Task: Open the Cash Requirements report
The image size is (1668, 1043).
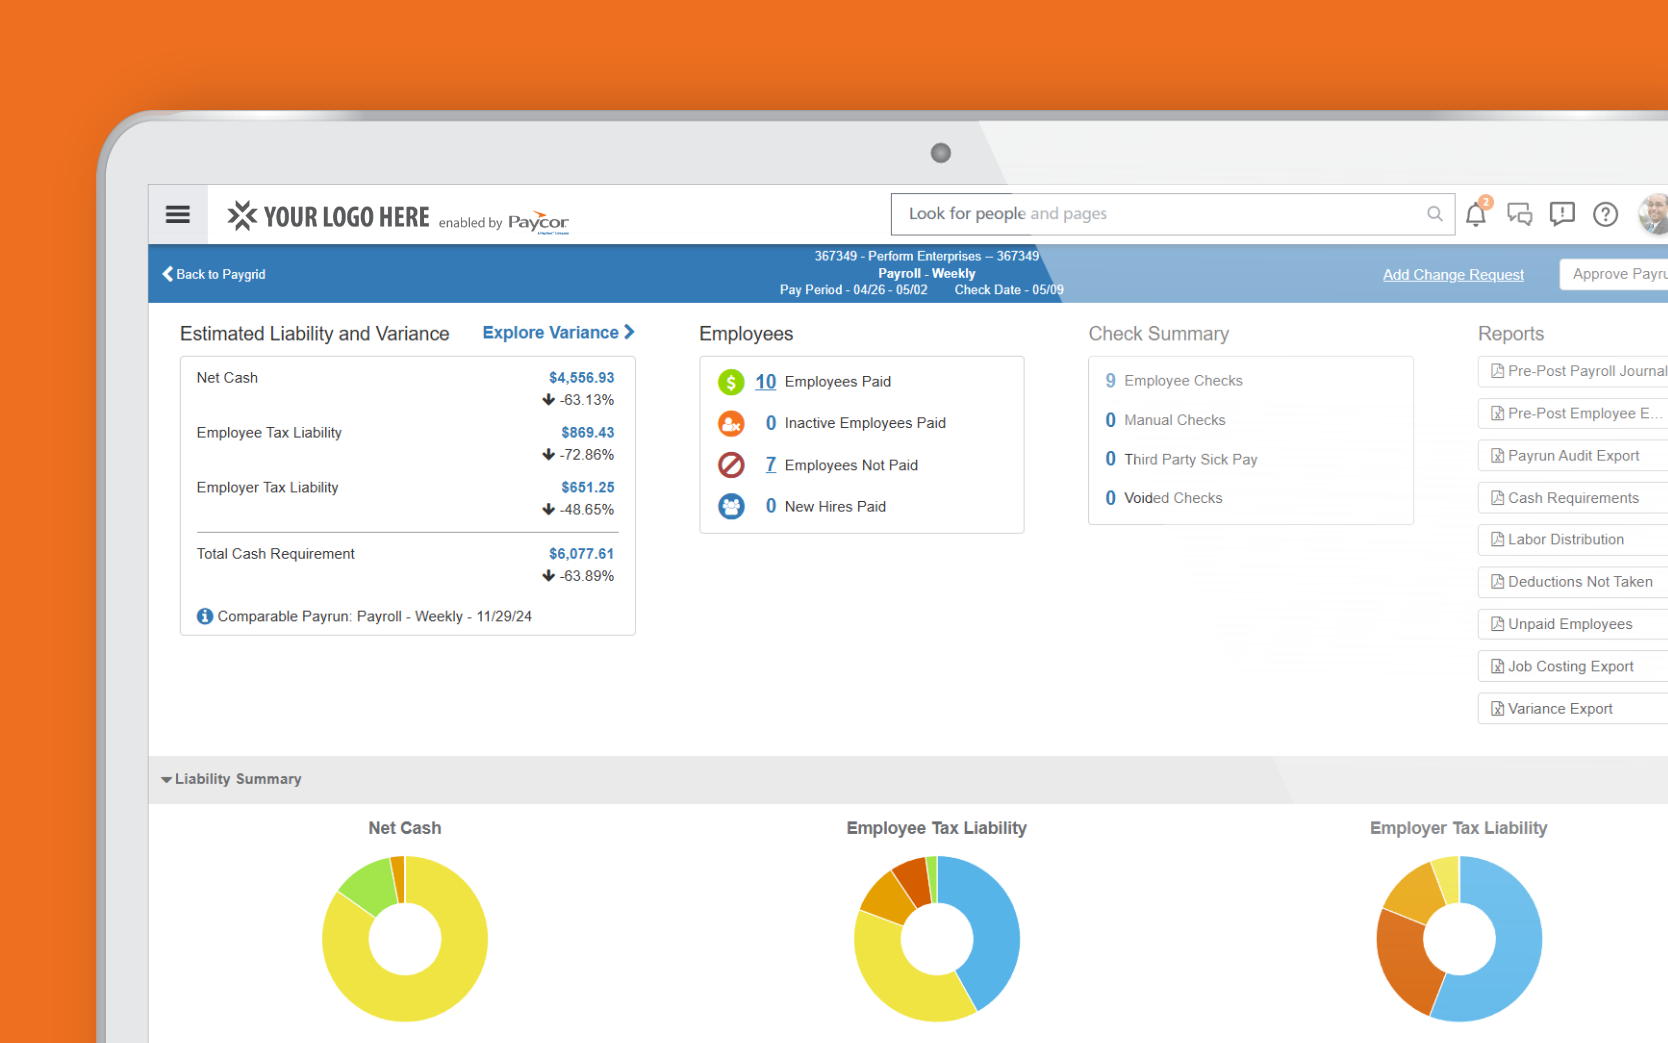Action: point(1572,498)
